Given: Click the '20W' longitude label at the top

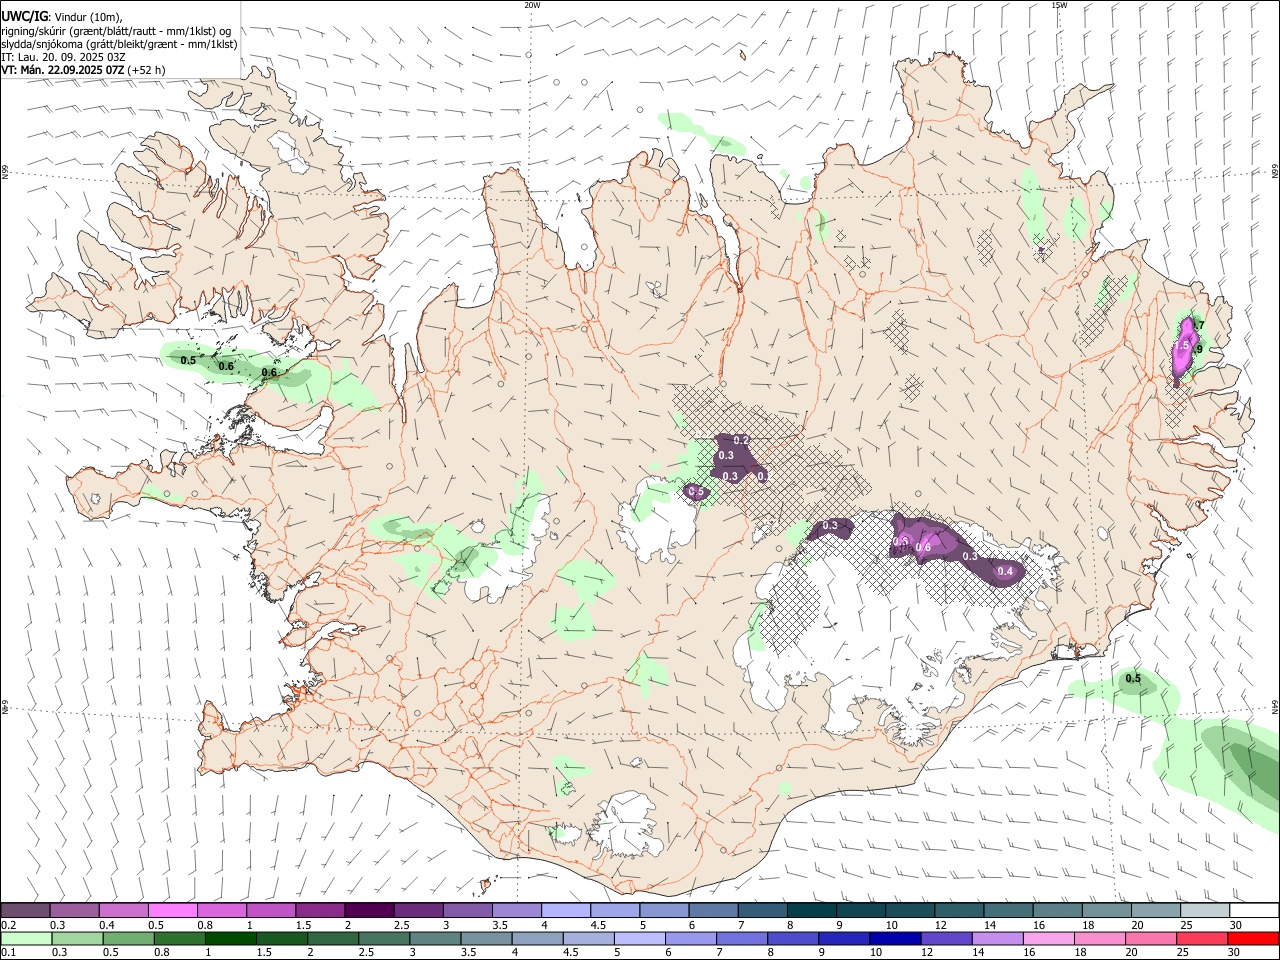Looking at the screenshot, I should click(532, 5).
